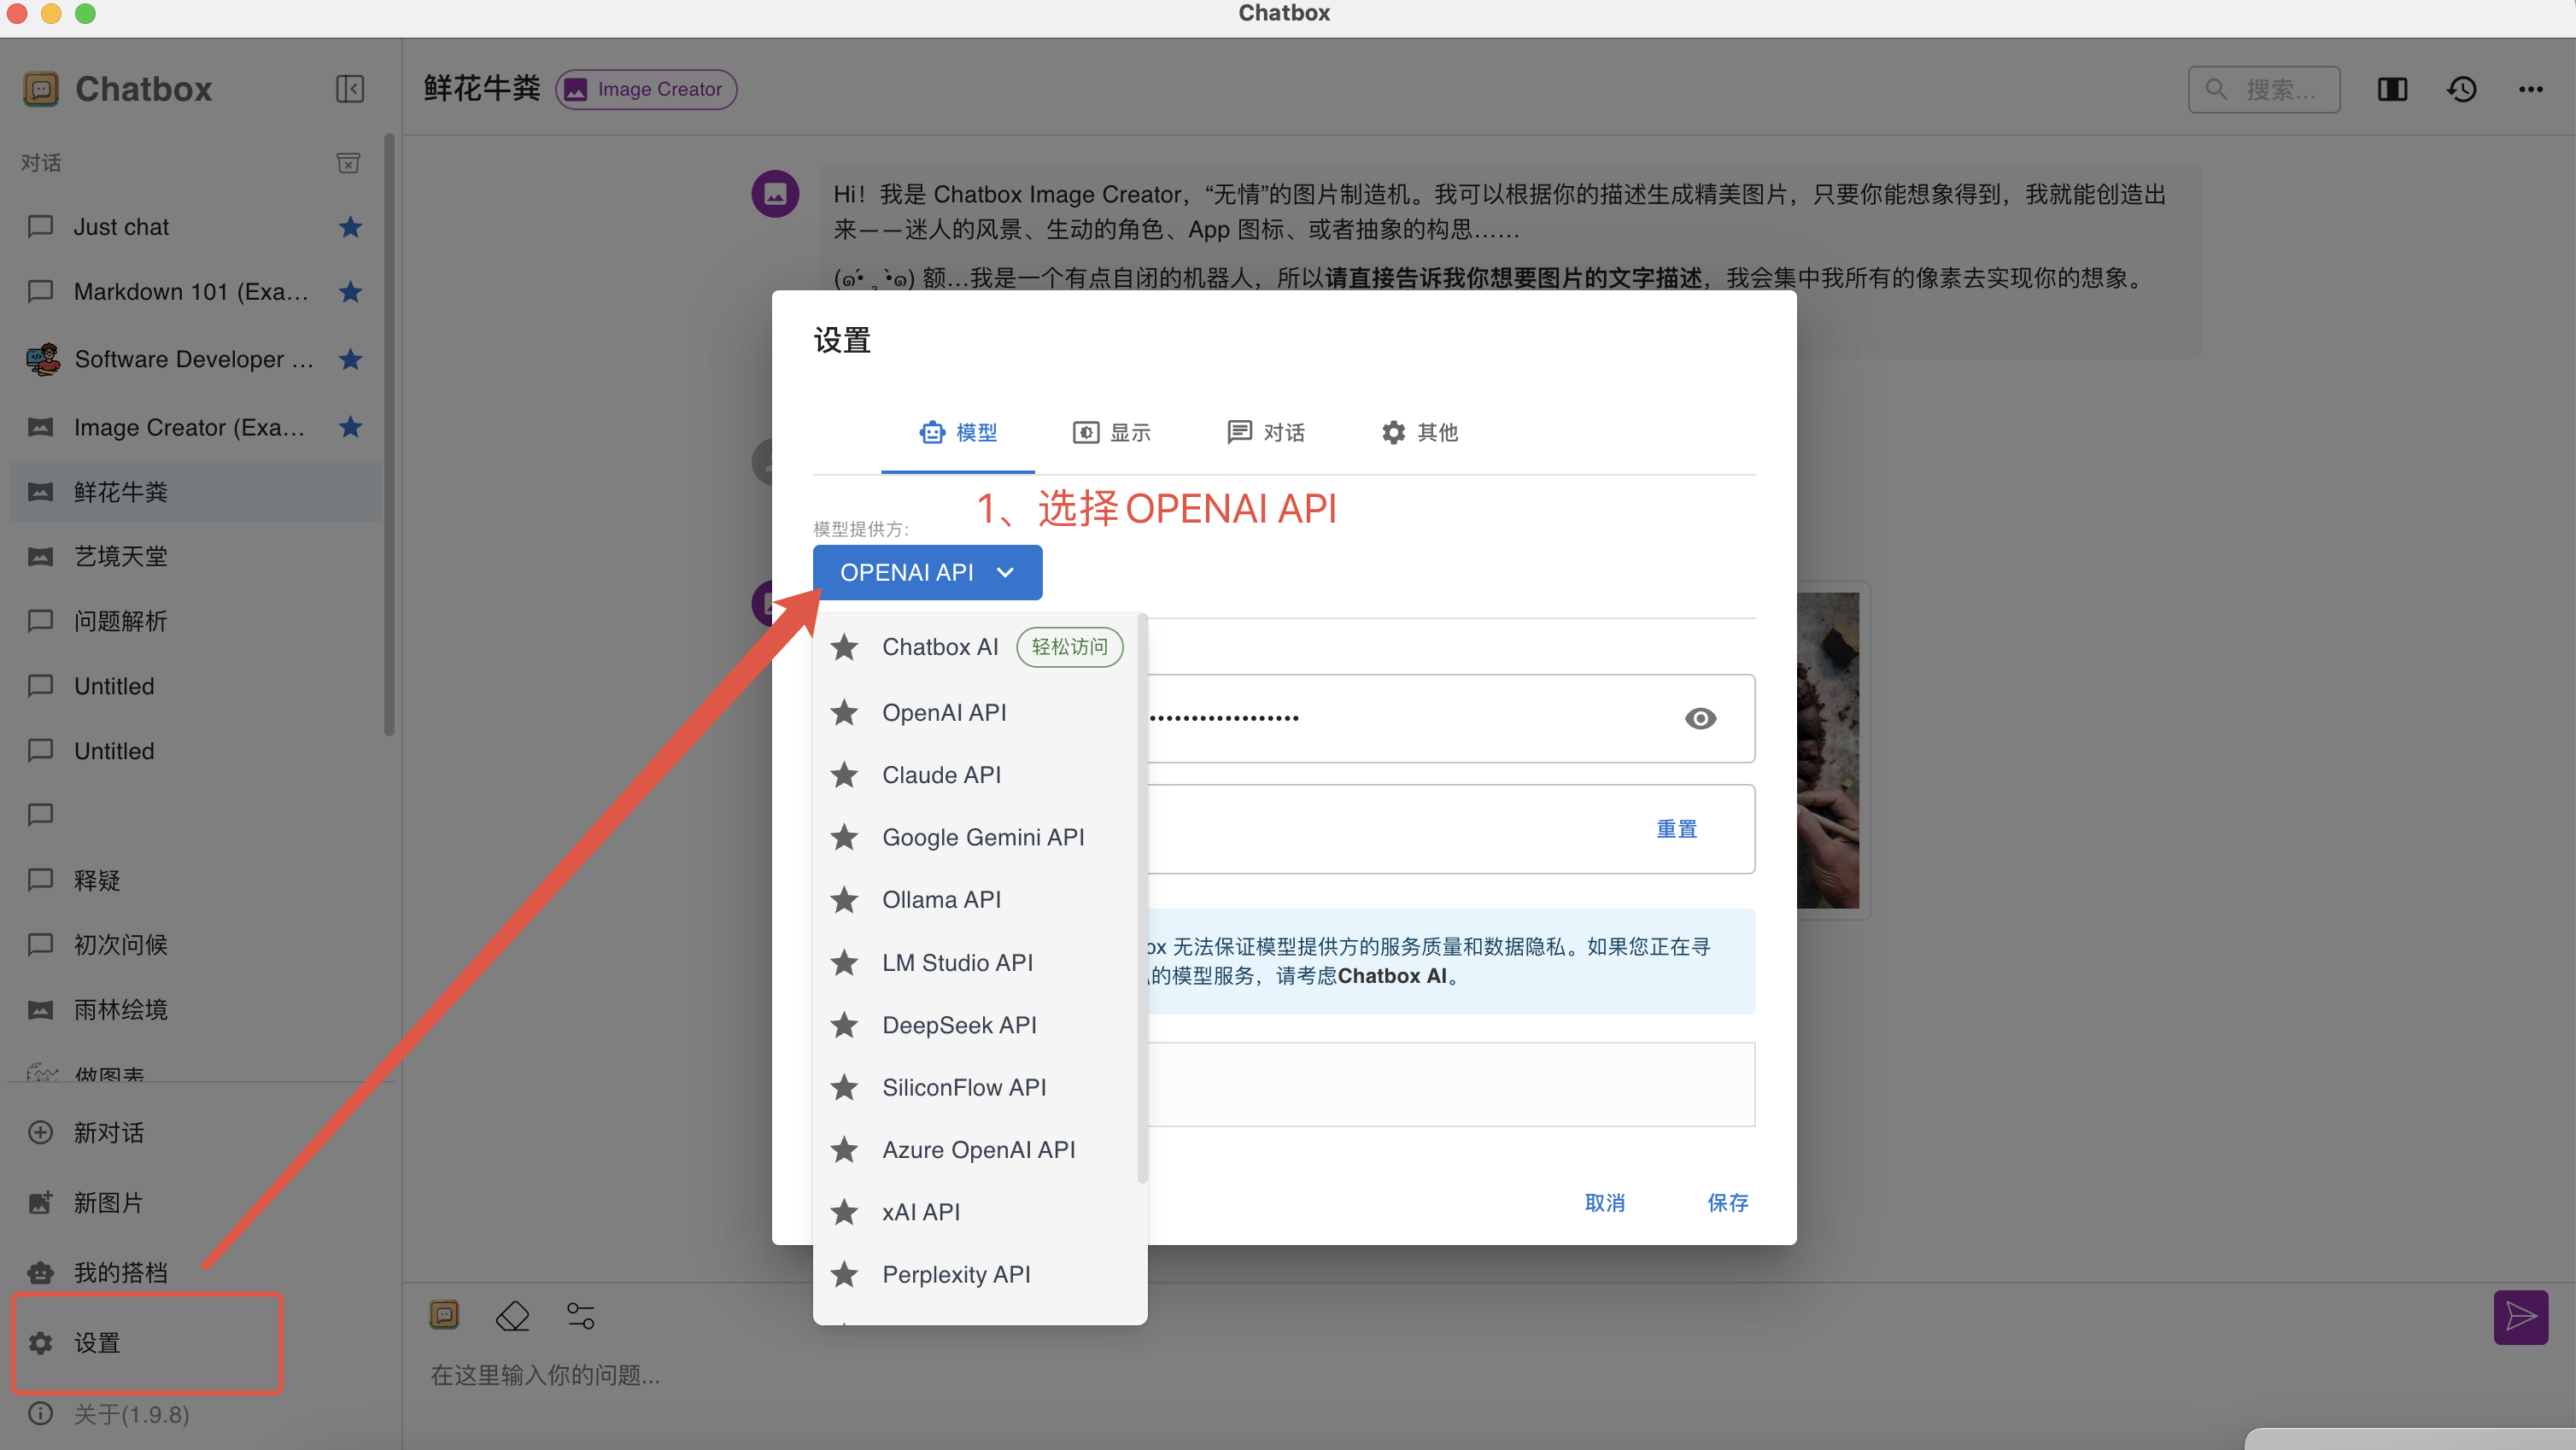This screenshot has height=1450, width=2576.
Task: Click the provider dropdown list scrollbar
Action: [x=1142, y=900]
